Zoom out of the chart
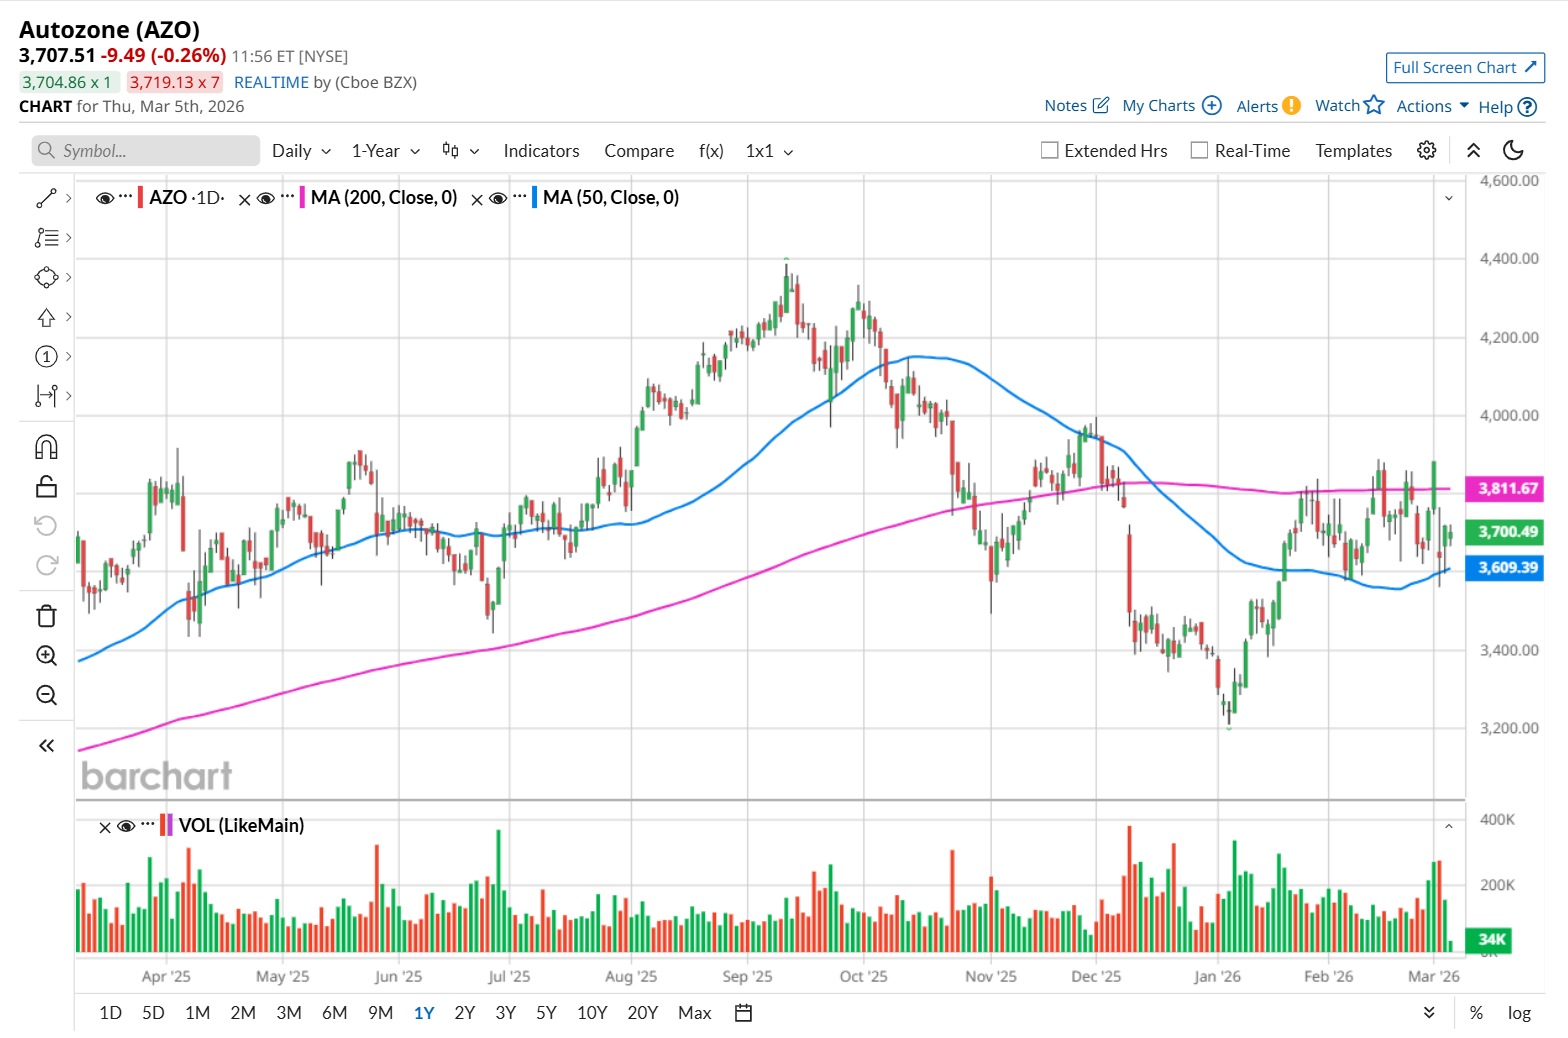Screen dimensions: 1568x1038 pos(46,695)
